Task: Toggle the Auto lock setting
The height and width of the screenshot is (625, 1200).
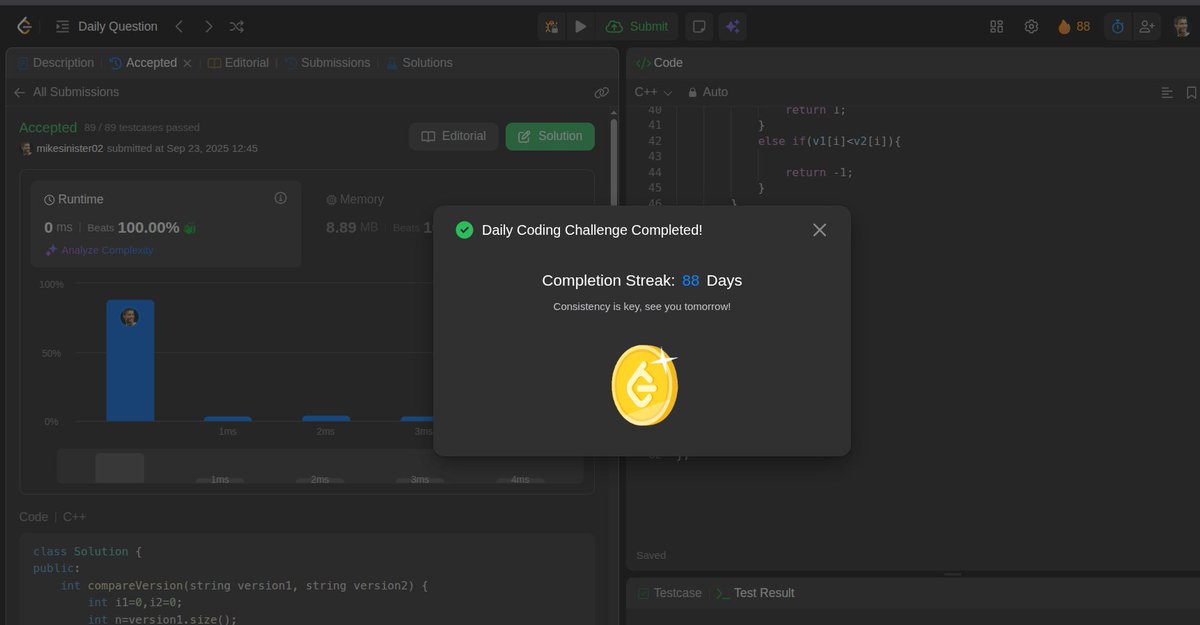Action: tap(708, 92)
